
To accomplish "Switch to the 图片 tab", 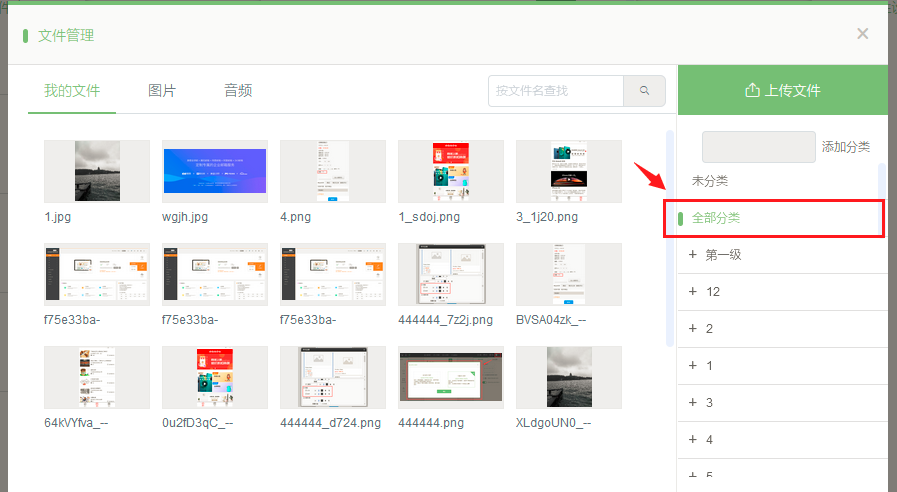I will pyautogui.click(x=162, y=91).
